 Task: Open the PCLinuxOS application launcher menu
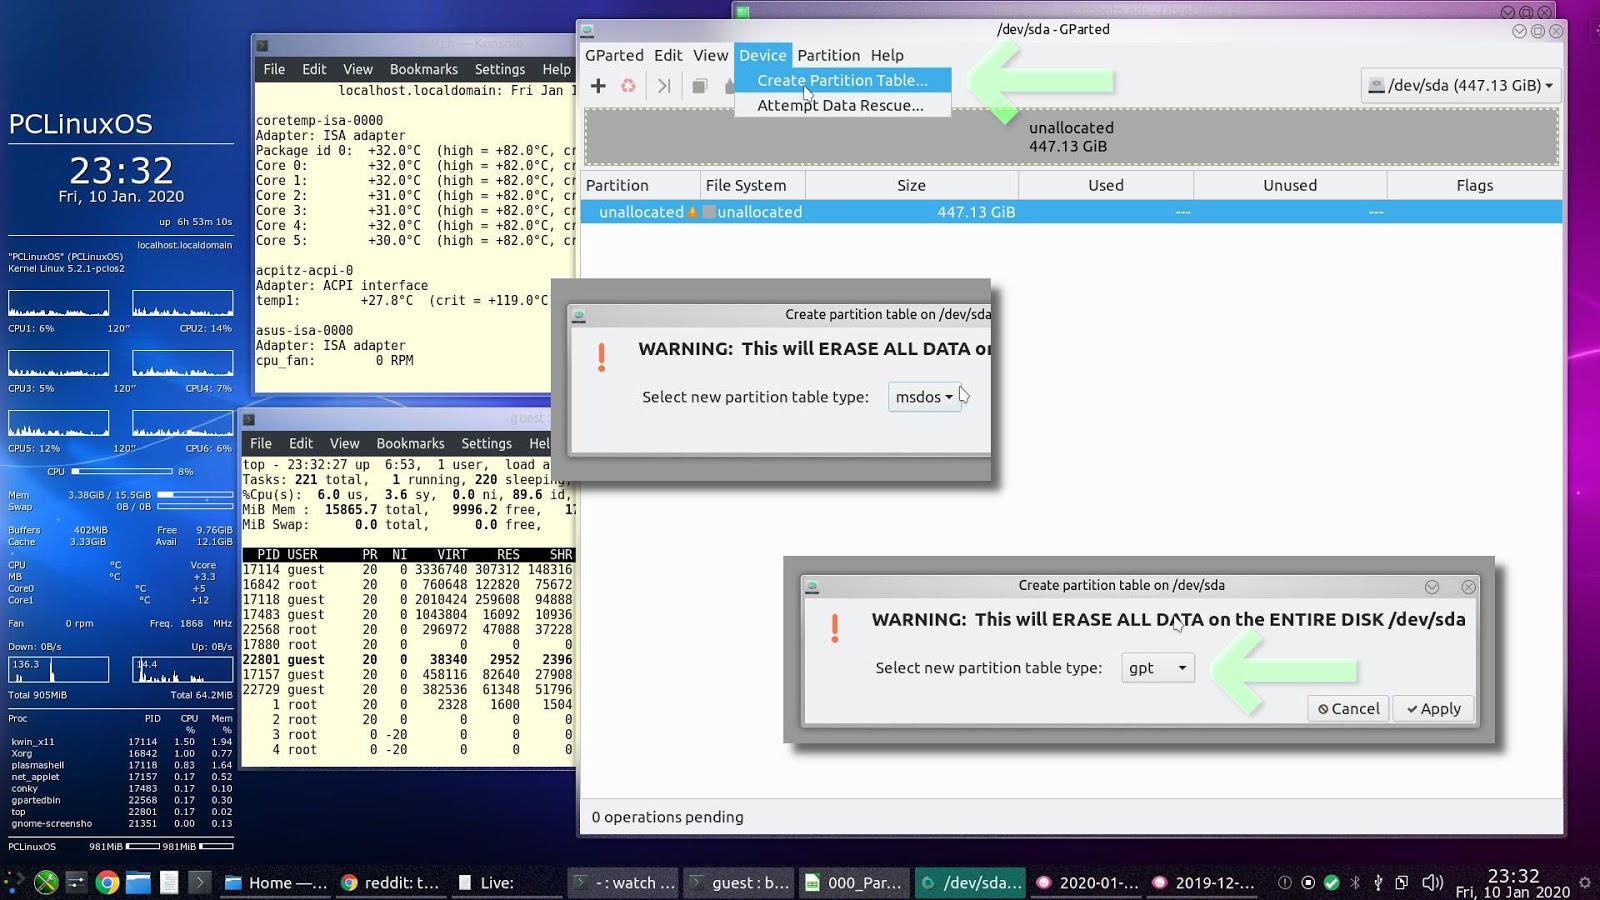point(15,883)
